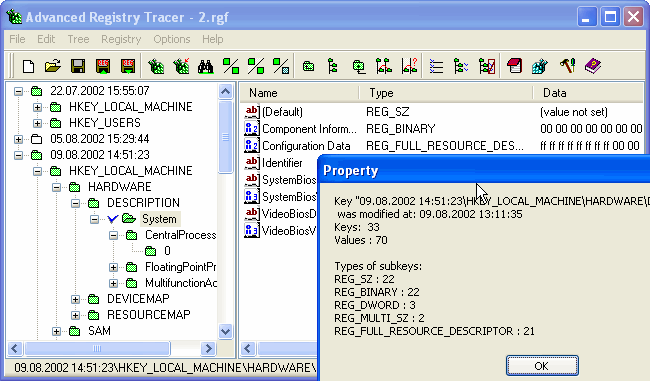Save with the floppy disk toolbar icon
This screenshot has width=650, height=381.
[x=78, y=66]
